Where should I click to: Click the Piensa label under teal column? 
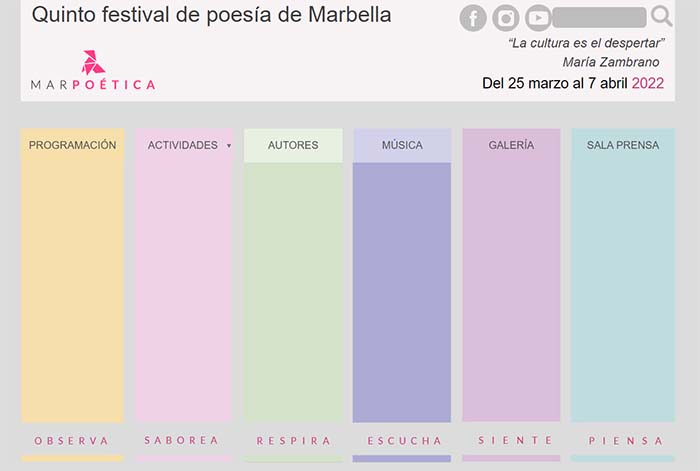(625, 441)
